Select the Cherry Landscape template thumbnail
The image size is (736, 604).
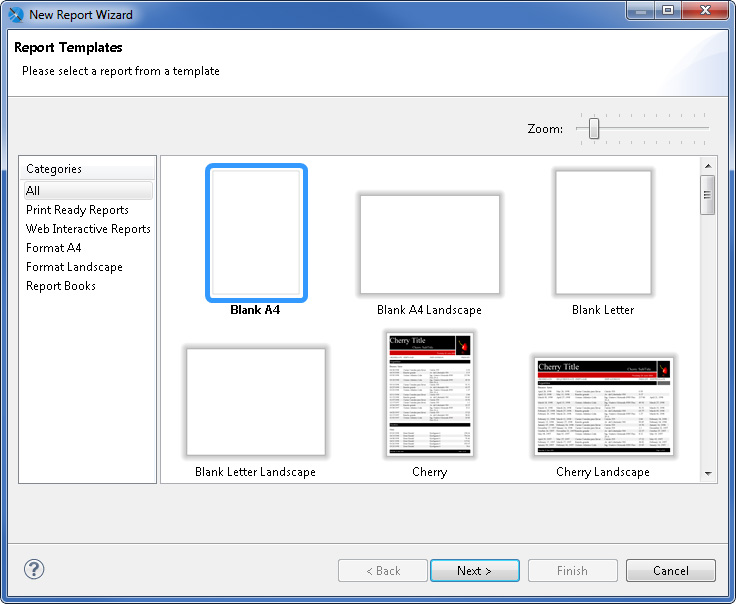(x=603, y=405)
